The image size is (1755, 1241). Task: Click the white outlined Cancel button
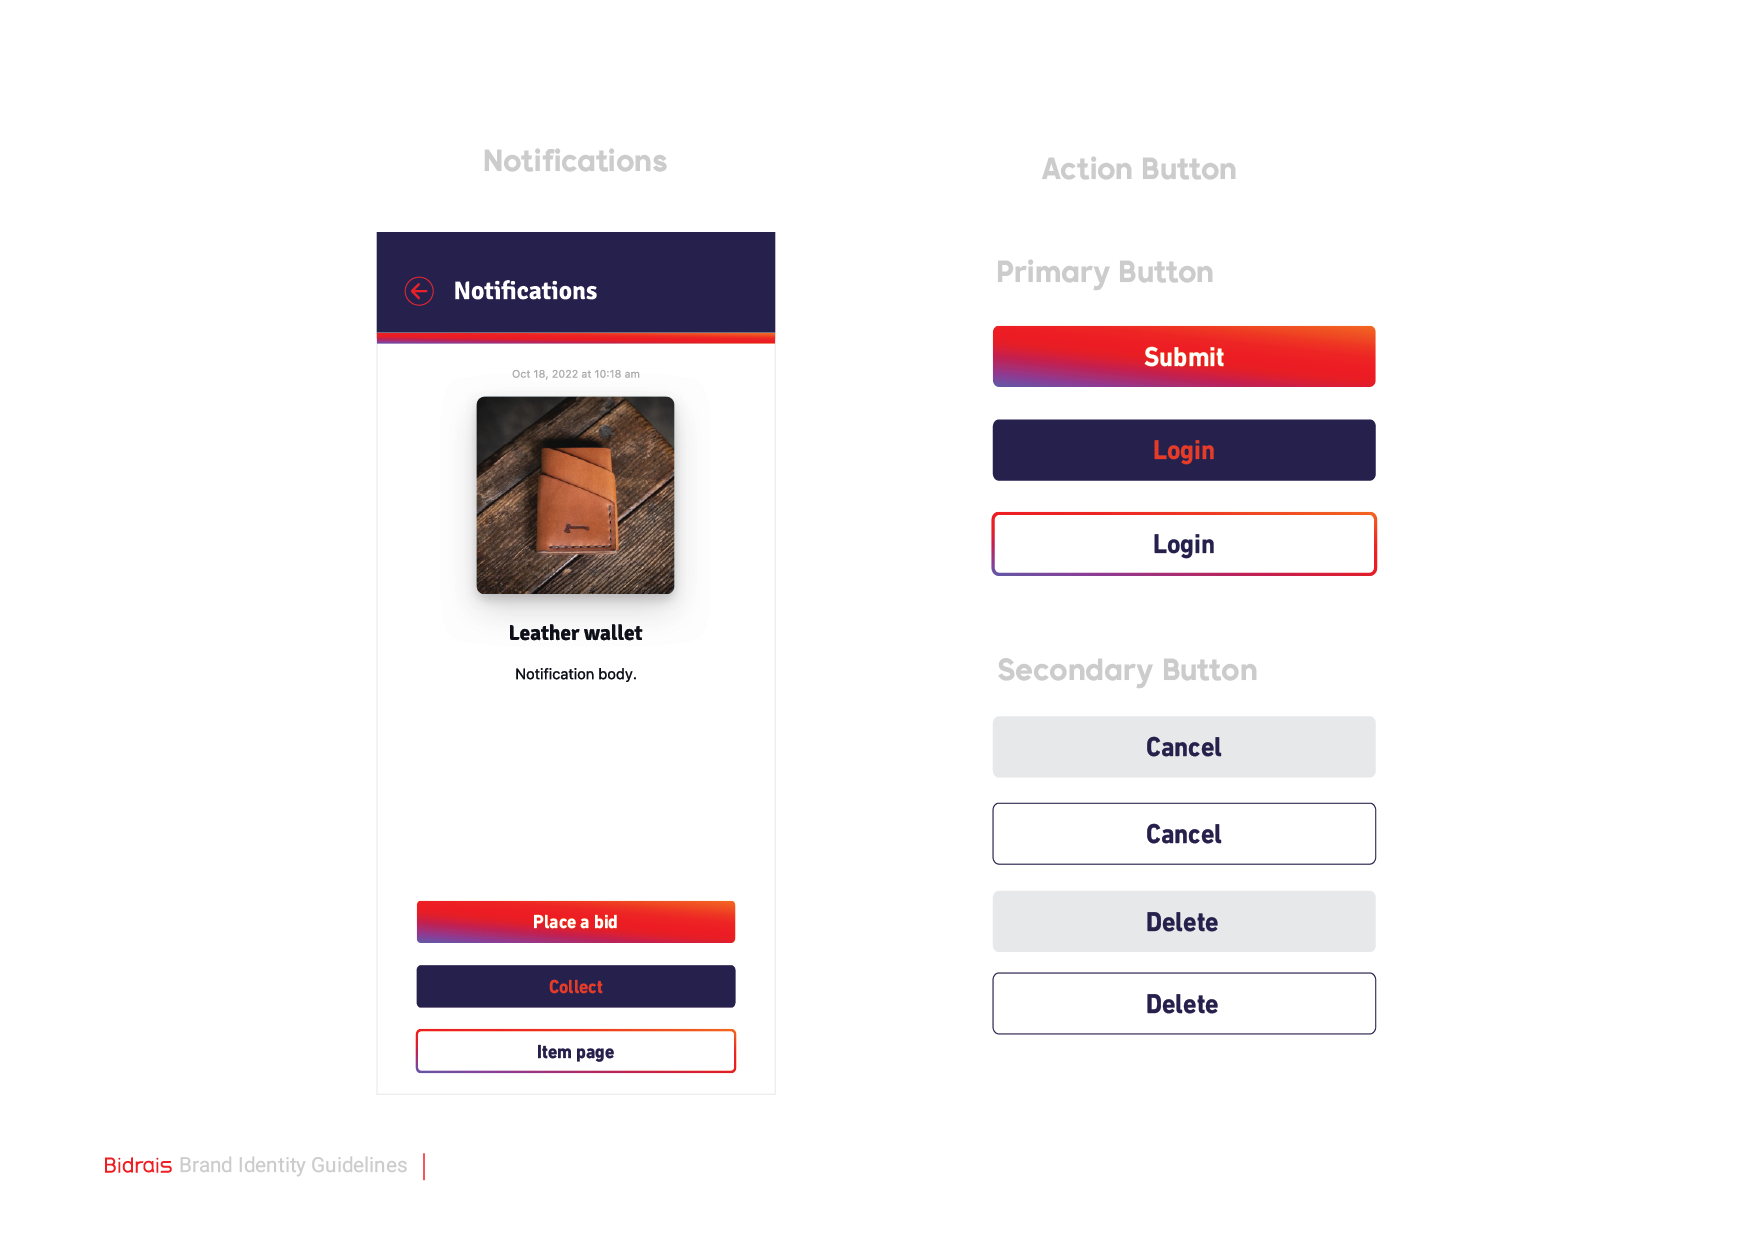[1184, 834]
